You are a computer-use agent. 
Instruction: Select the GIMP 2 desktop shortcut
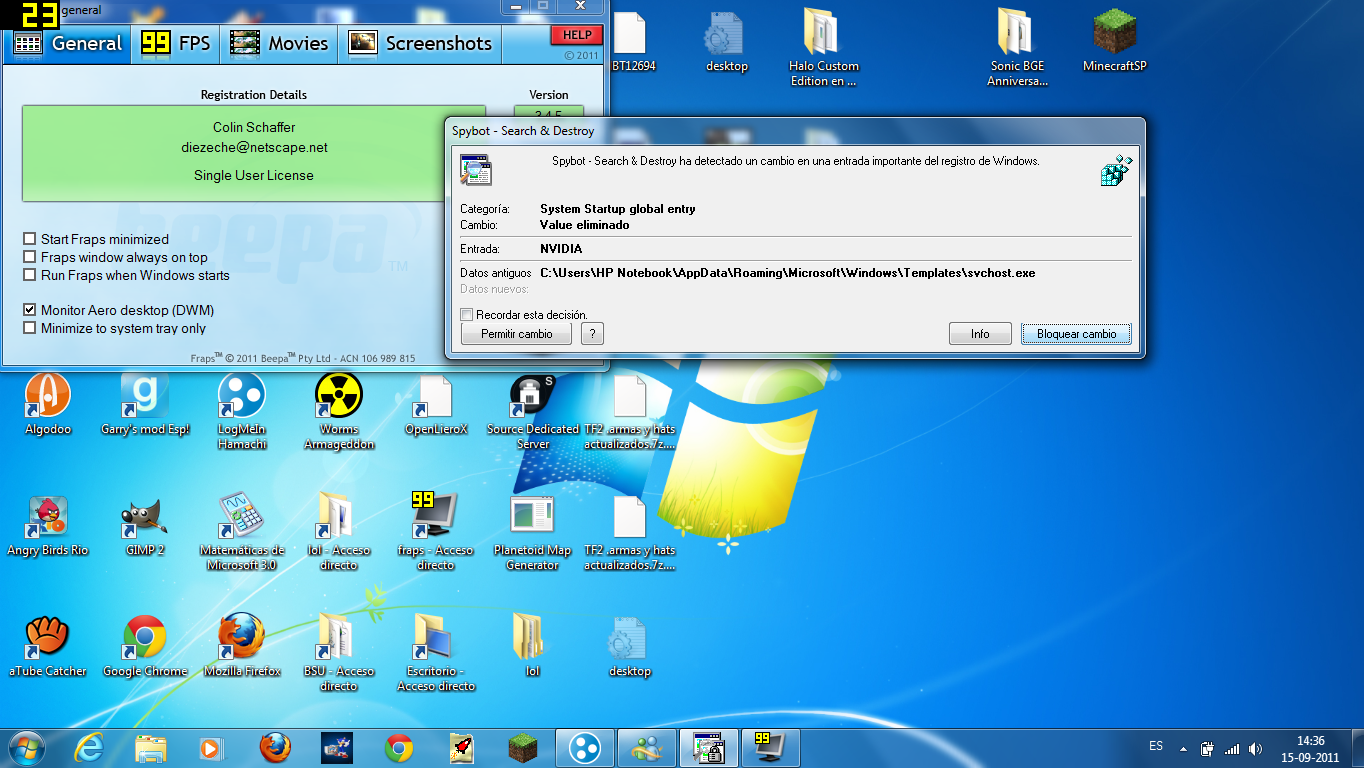(x=145, y=526)
